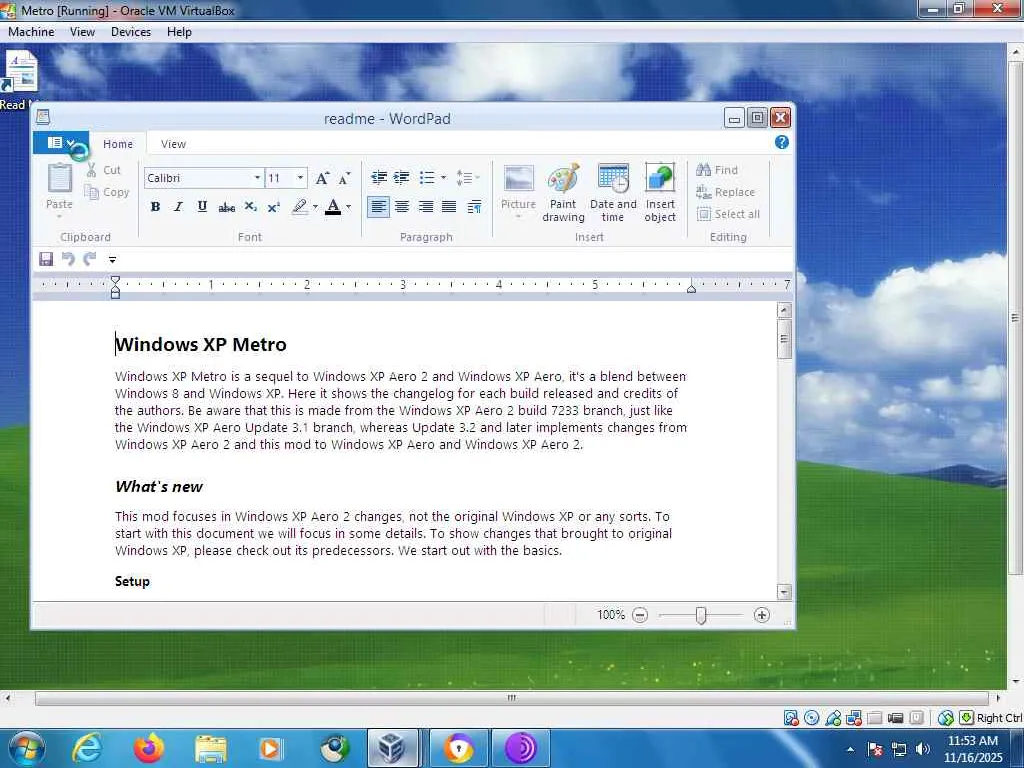Click the Copy button
1024x768 pixels.
point(107,192)
